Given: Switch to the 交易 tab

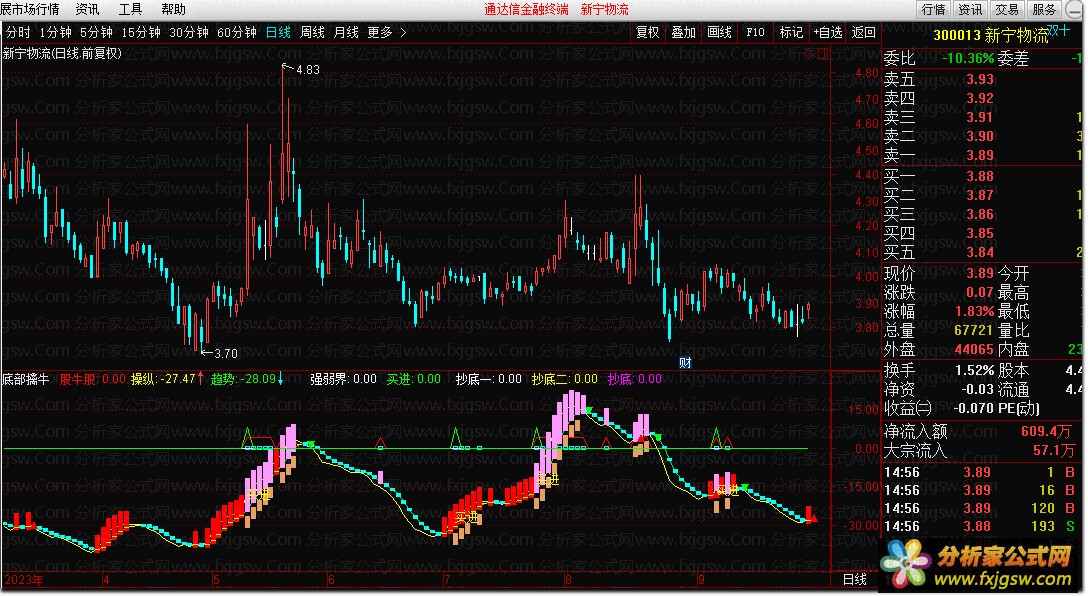Looking at the screenshot, I should 1007,9.
